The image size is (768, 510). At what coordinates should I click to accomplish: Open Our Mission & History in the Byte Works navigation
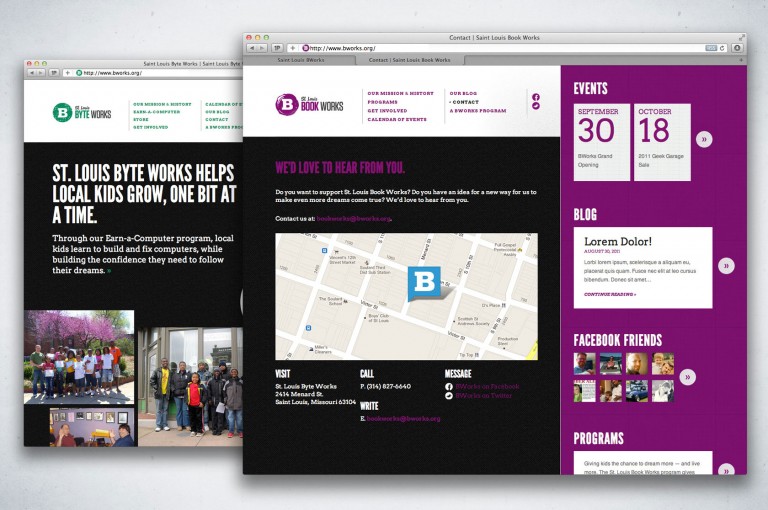[162, 104]
